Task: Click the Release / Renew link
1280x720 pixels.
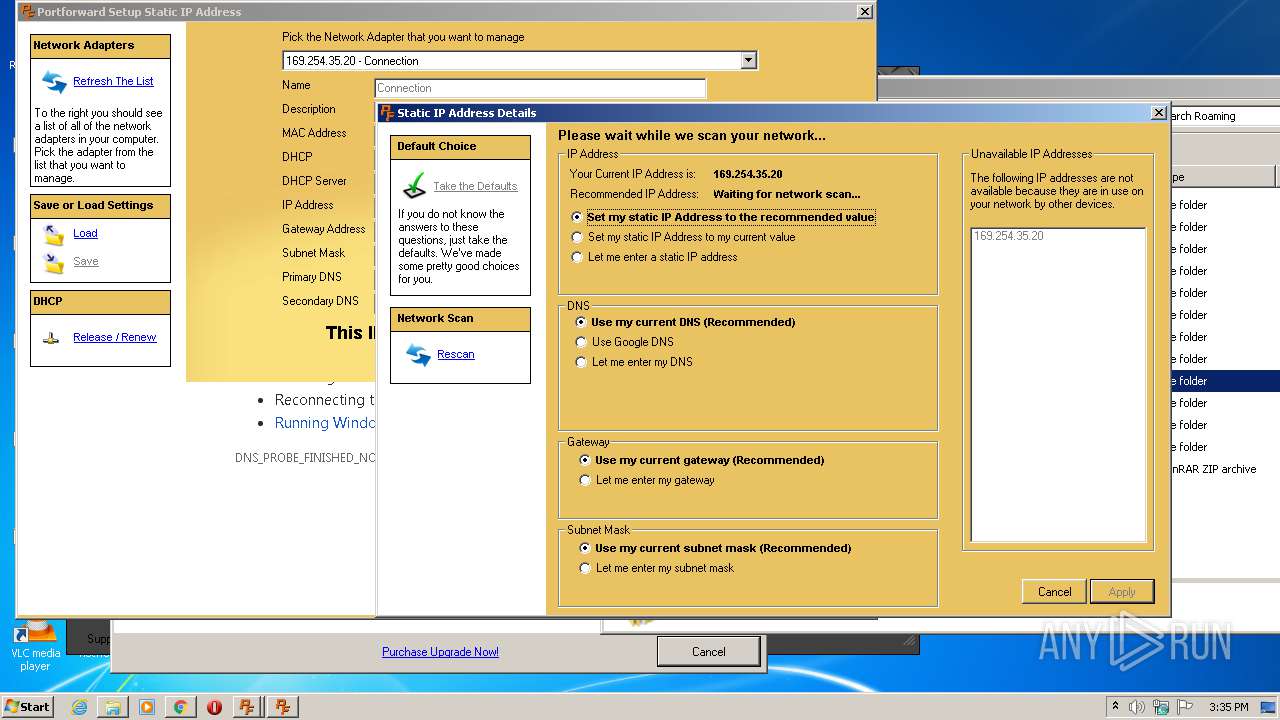Action: (114, 337)
